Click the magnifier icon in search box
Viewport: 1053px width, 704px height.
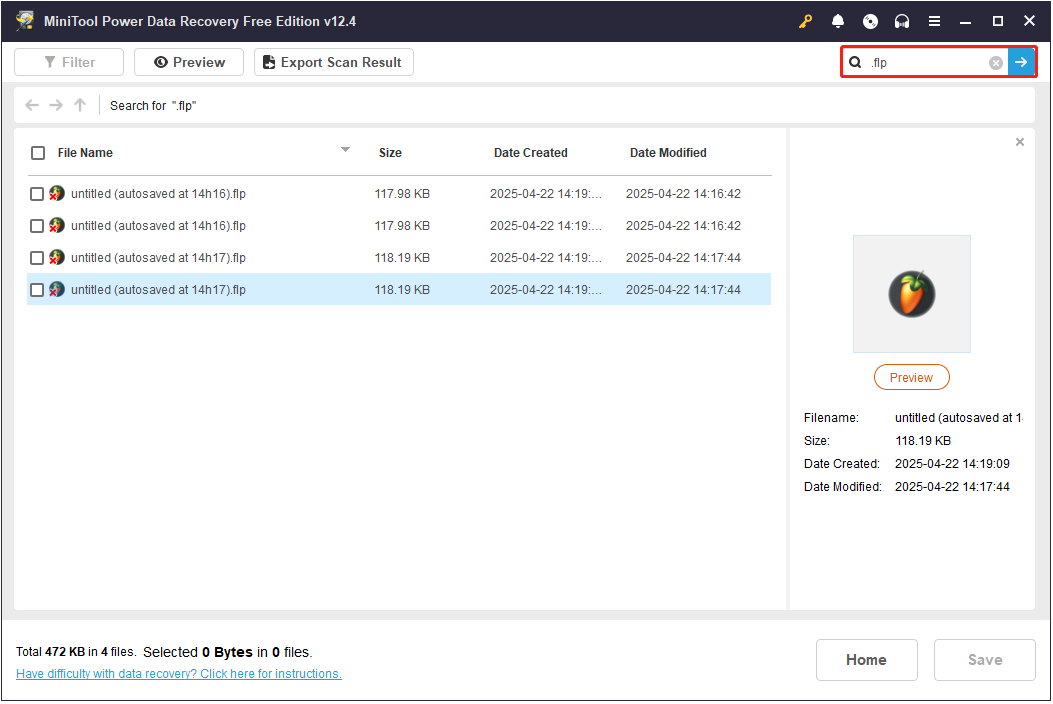point(855,62)
